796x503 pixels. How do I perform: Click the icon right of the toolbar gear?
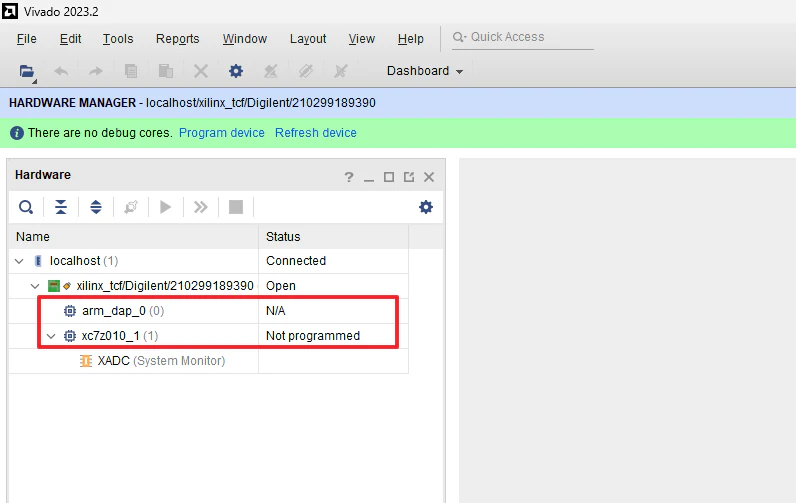click(x=271, y=71)
